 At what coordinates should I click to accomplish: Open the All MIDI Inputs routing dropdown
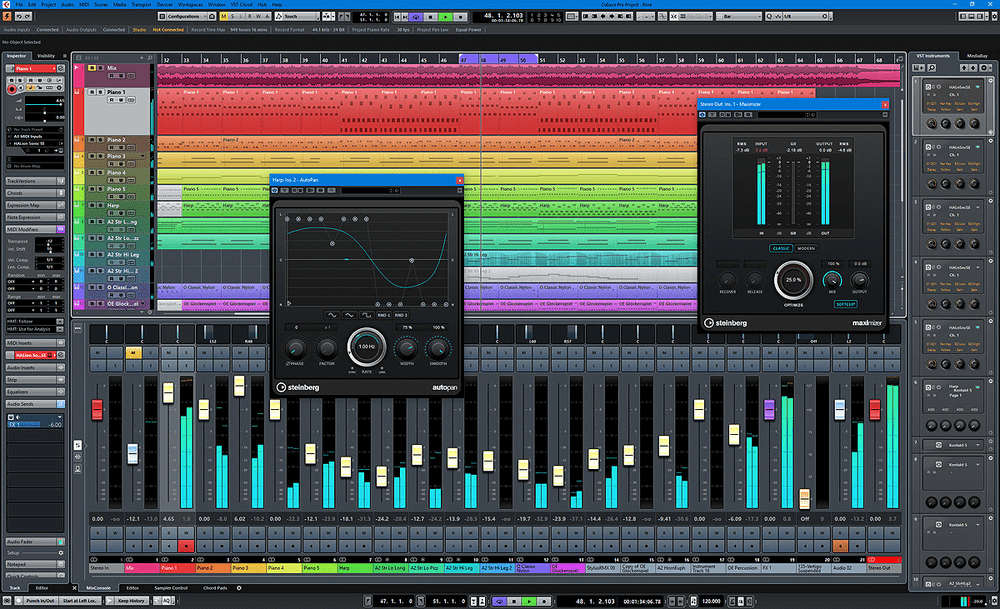[30, 135]
